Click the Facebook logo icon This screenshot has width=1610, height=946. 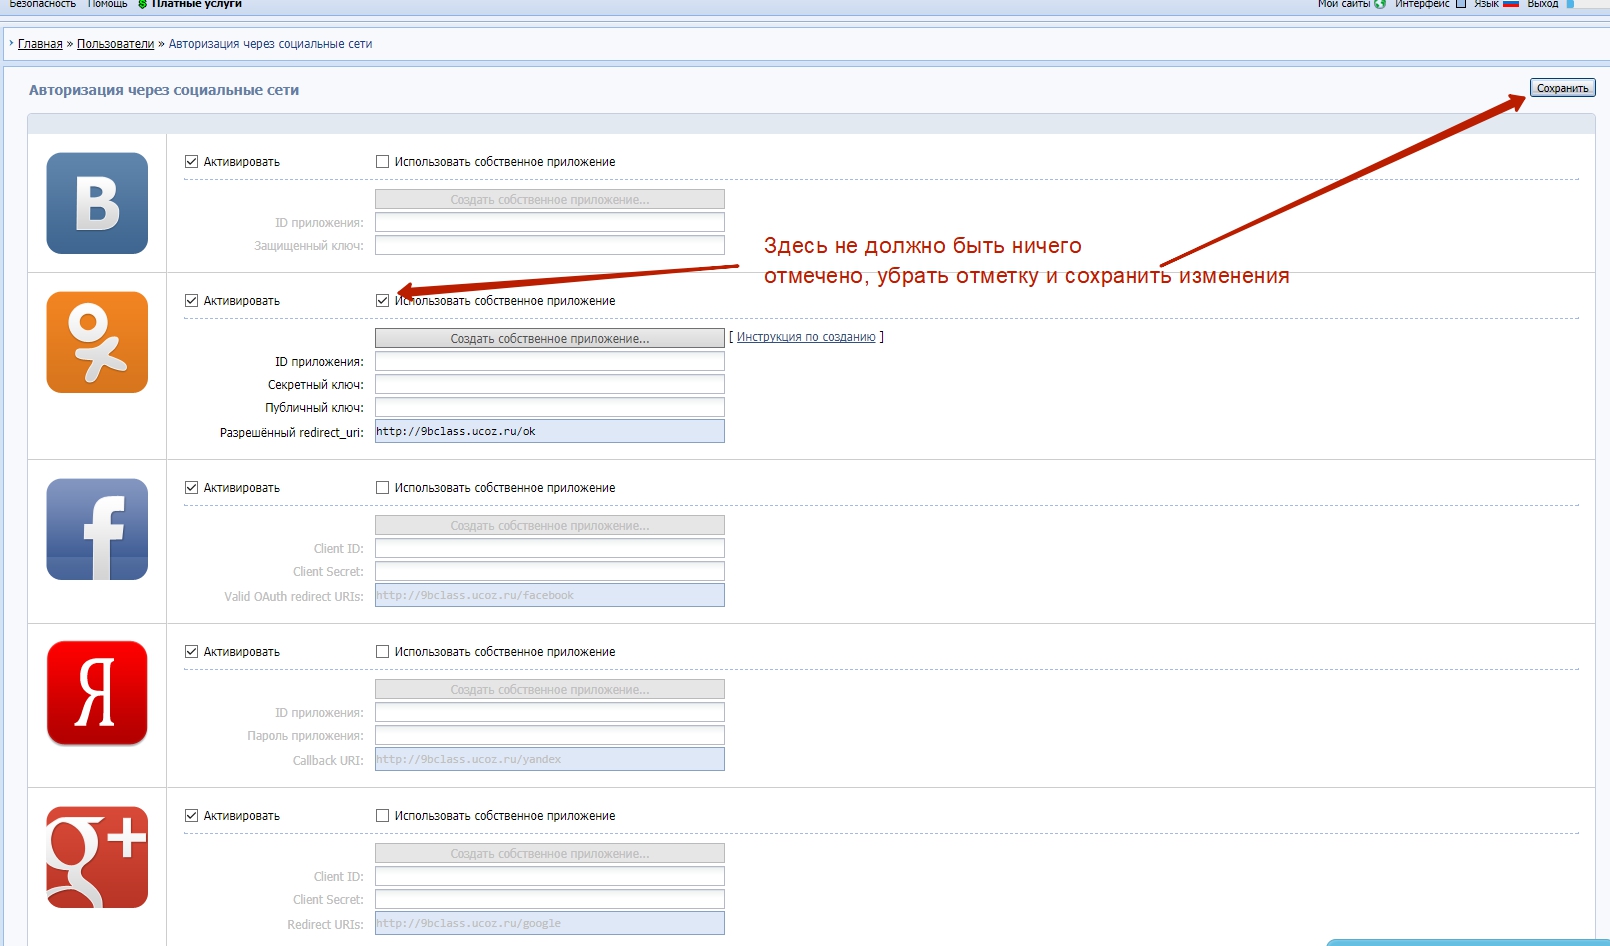tap(97, 529)
